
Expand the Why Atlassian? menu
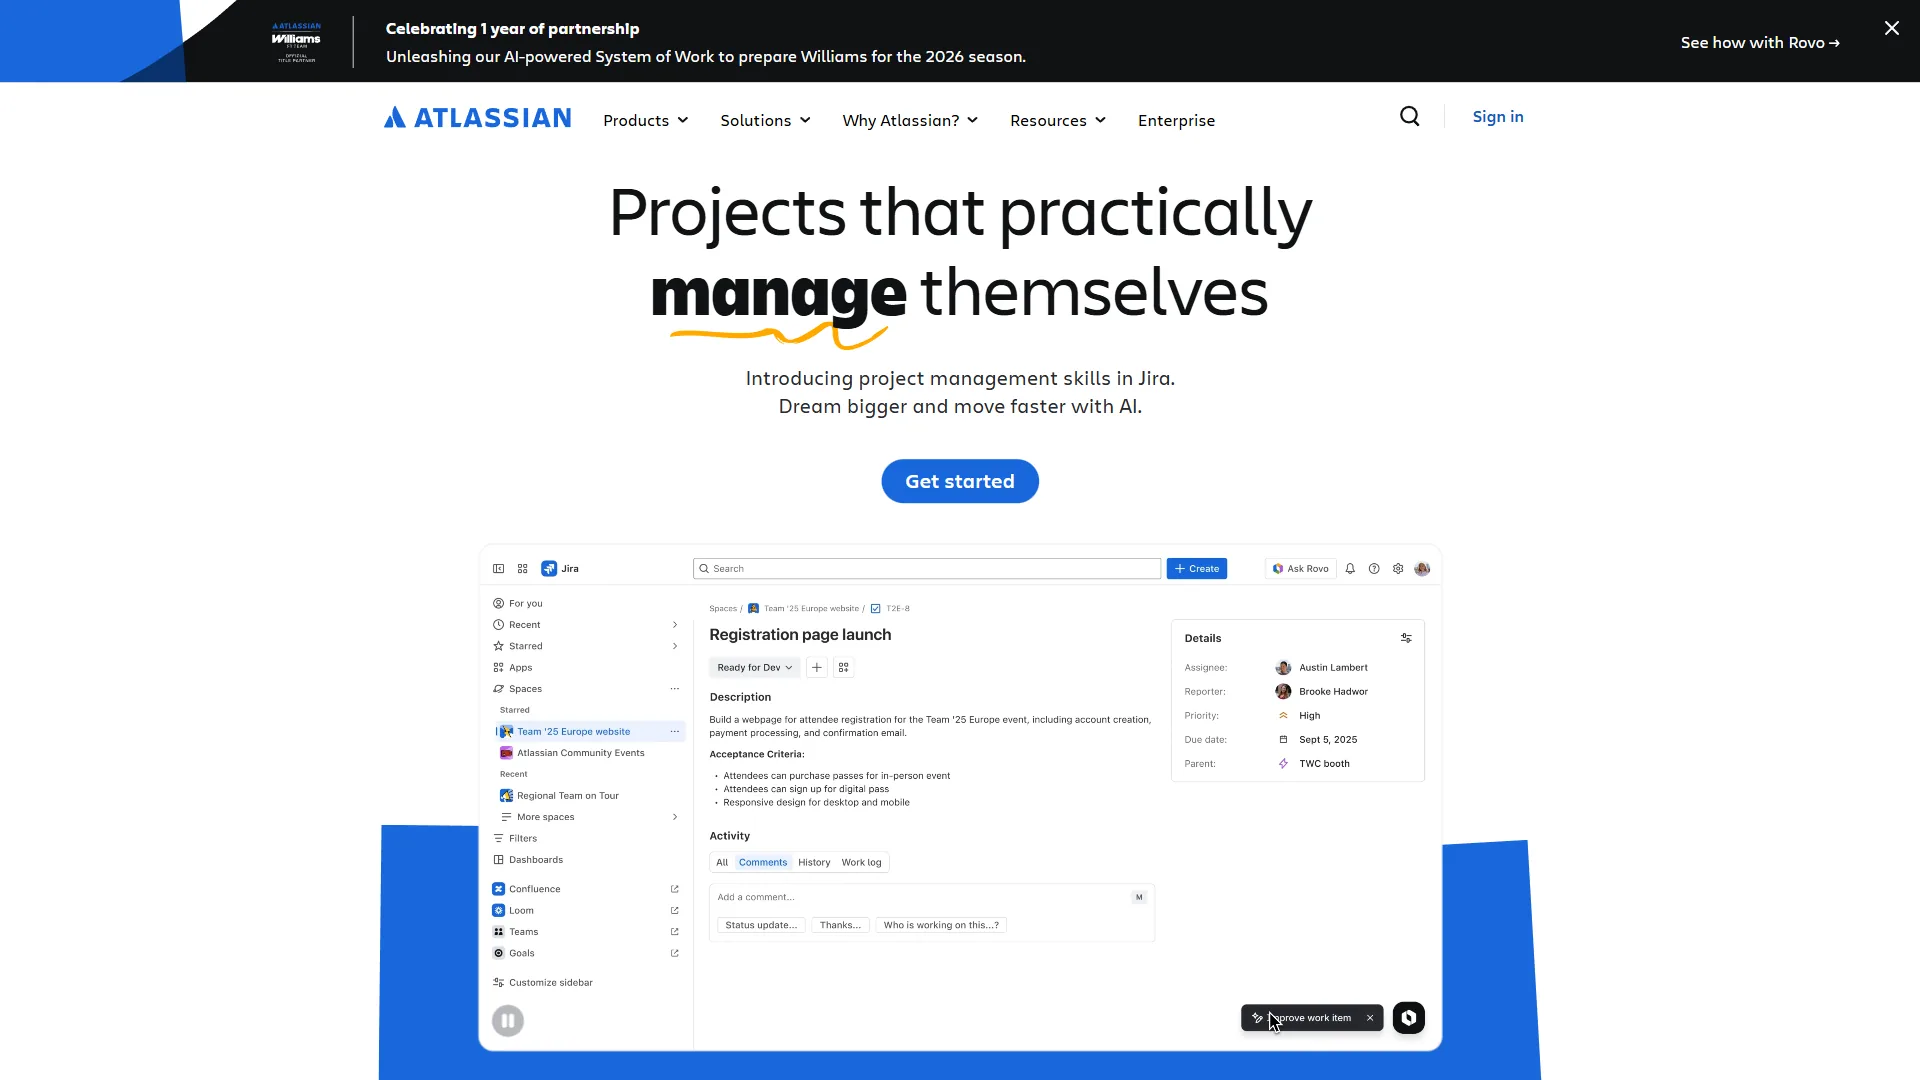[x=910, y=121]
